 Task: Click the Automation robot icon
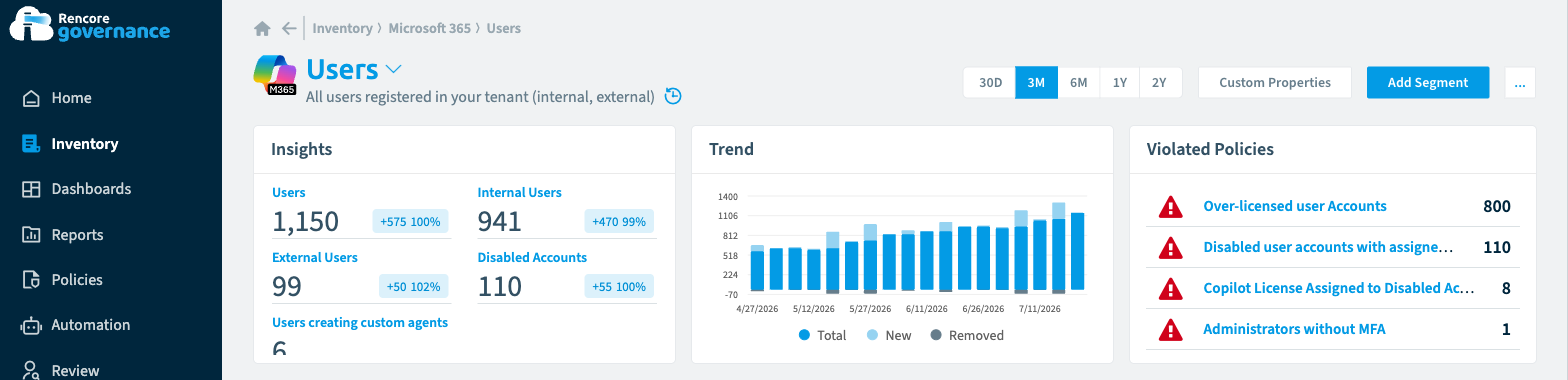click(x=31, y=325)
